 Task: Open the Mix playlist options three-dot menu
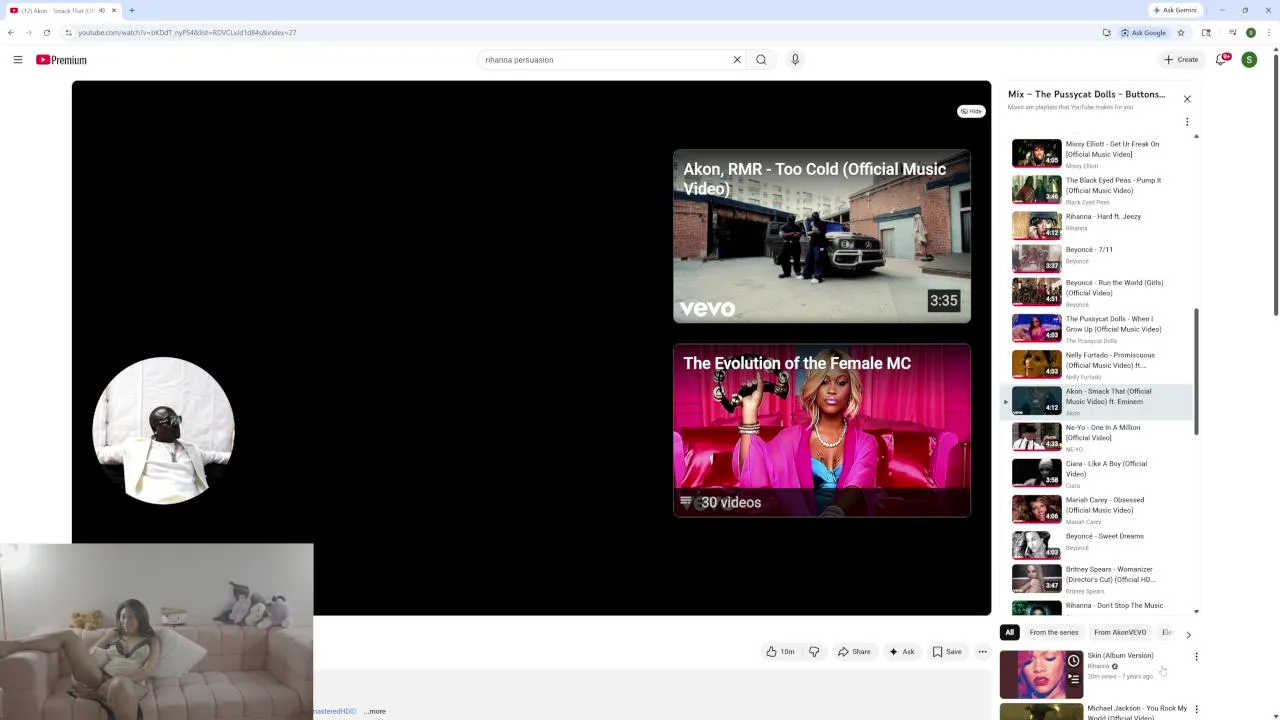coord(1187,122)
